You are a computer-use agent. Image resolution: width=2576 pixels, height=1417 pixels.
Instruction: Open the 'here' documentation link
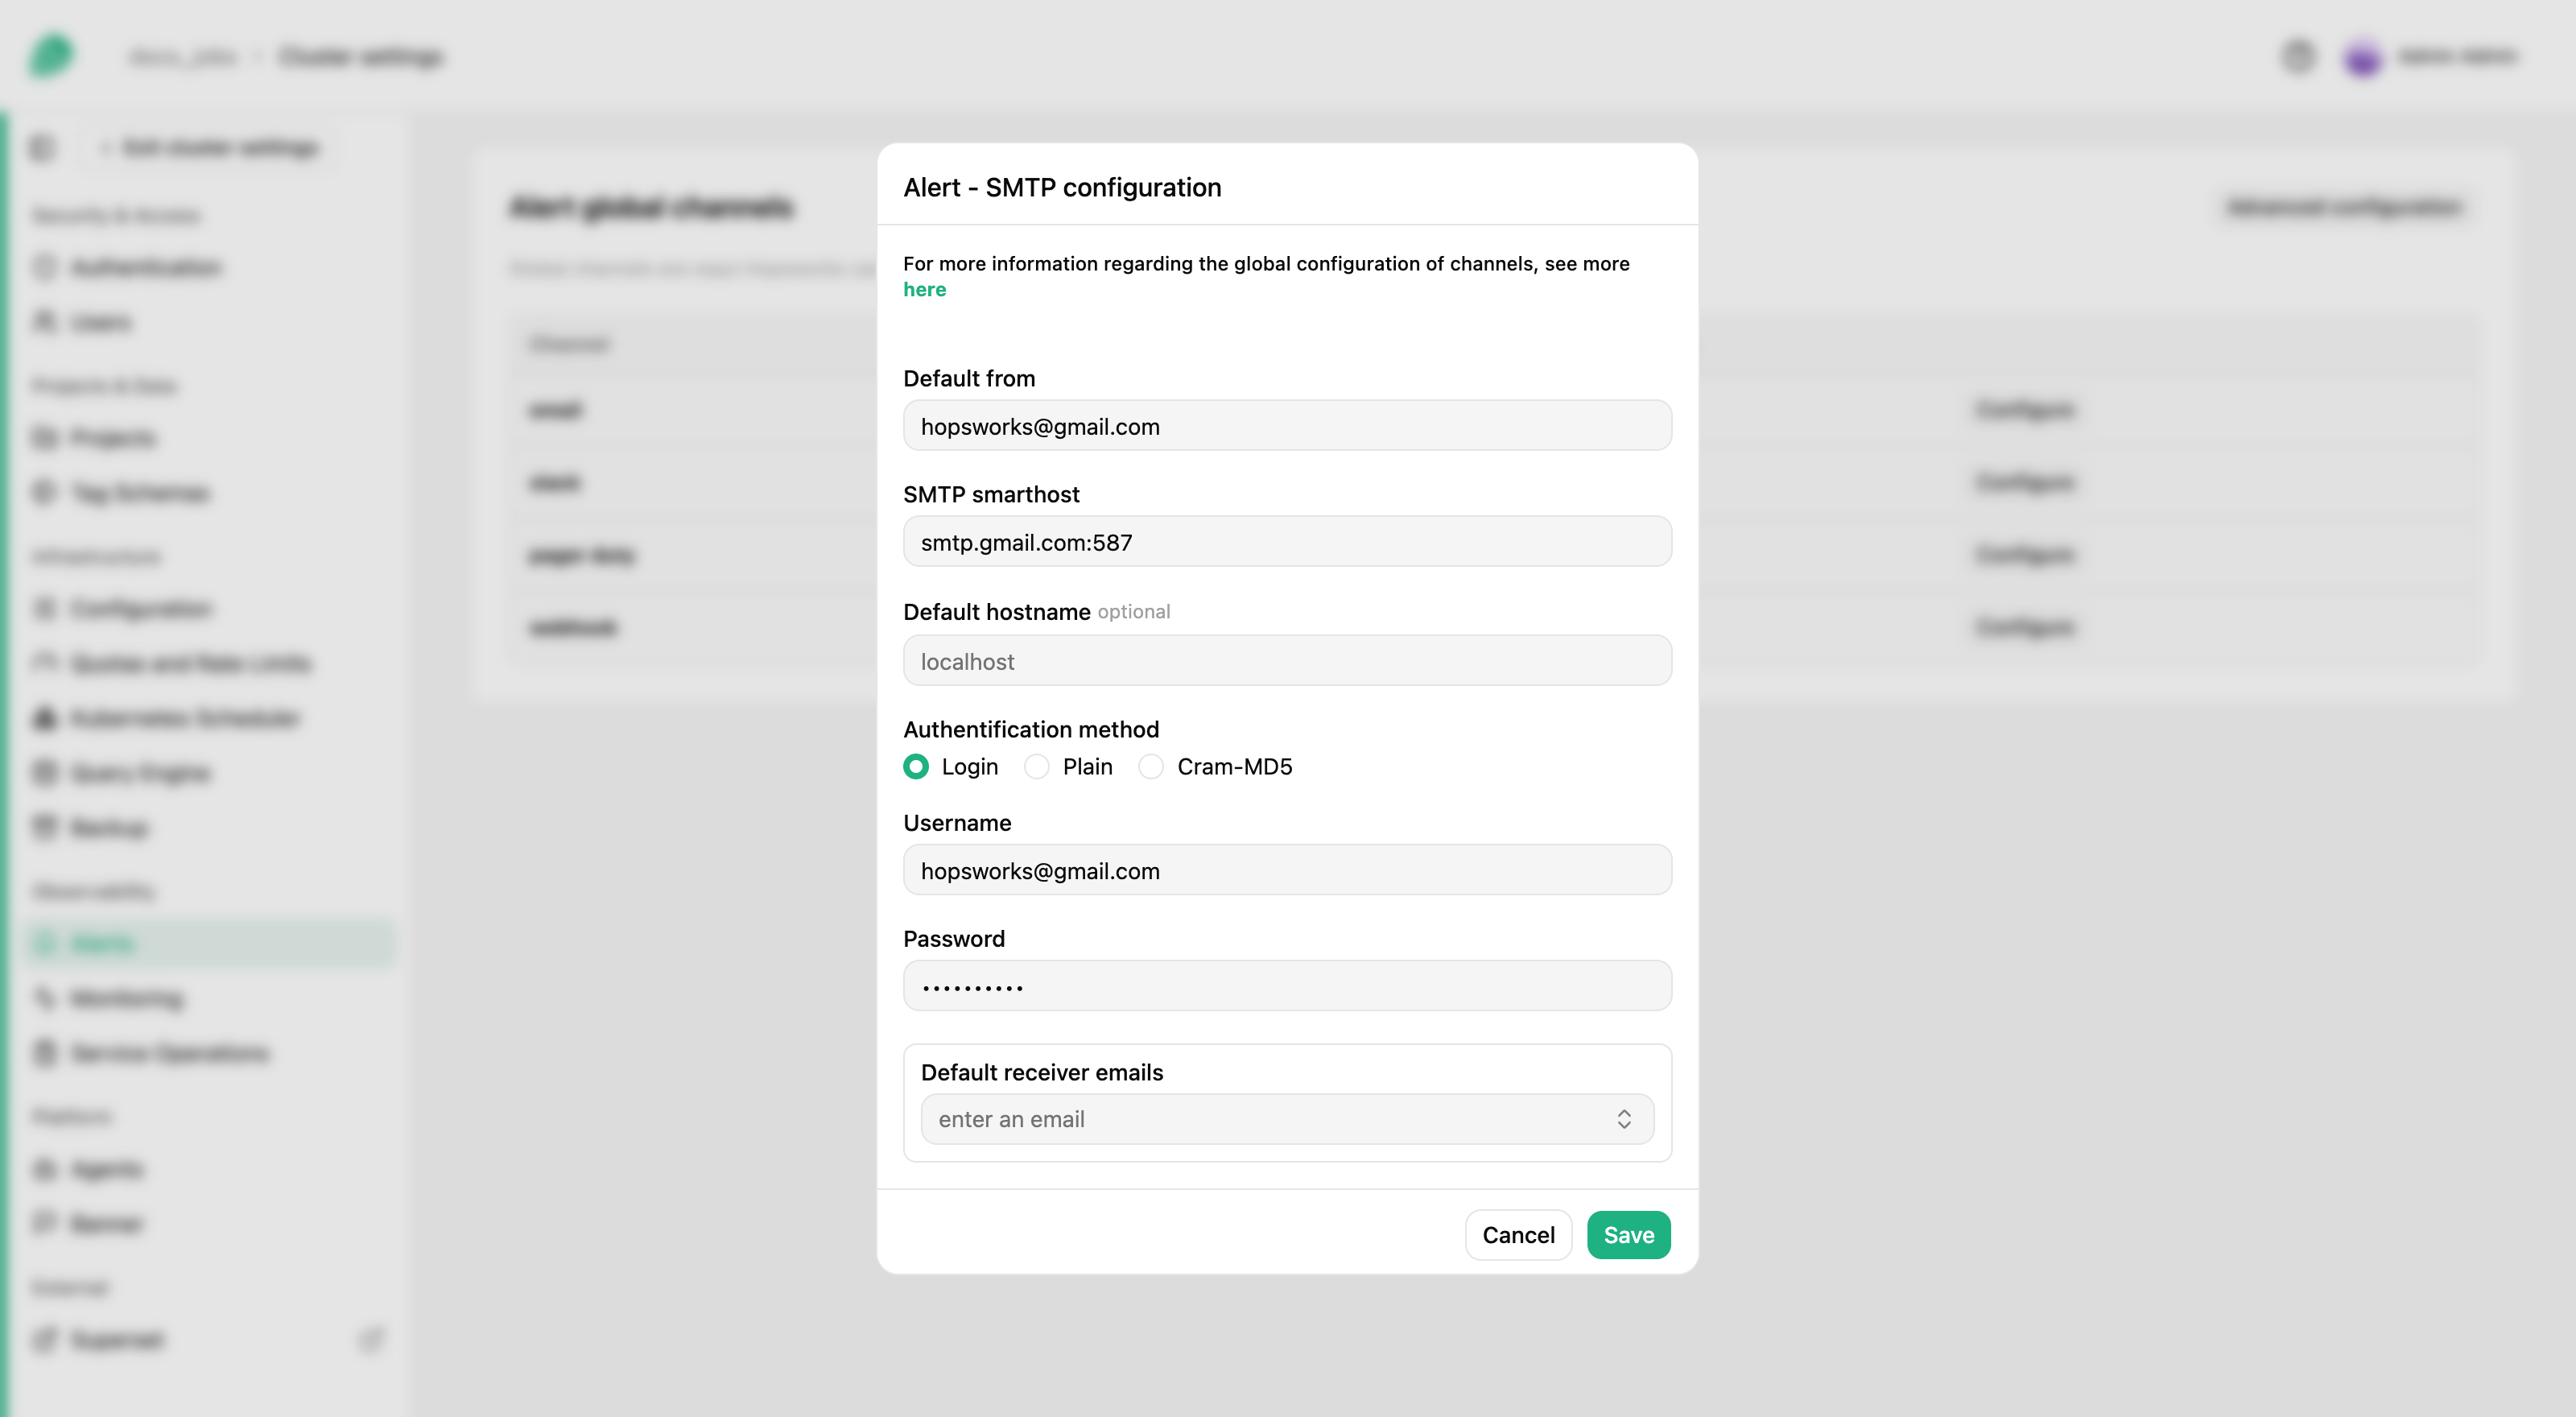pyautogui.click(x=924, y=289)
